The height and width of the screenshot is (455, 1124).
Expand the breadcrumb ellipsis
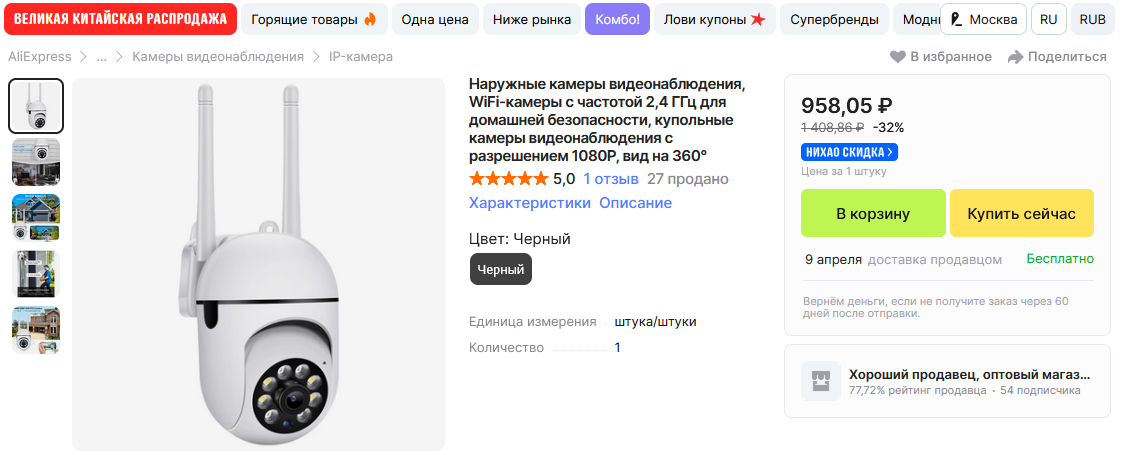pos(101,57)
